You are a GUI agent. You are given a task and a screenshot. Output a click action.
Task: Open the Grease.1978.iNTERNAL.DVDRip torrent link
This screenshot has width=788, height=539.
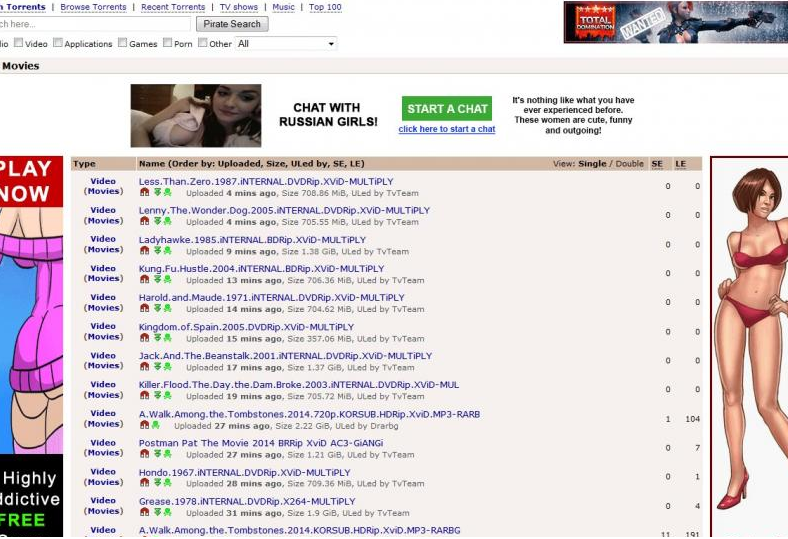point(246,501)
